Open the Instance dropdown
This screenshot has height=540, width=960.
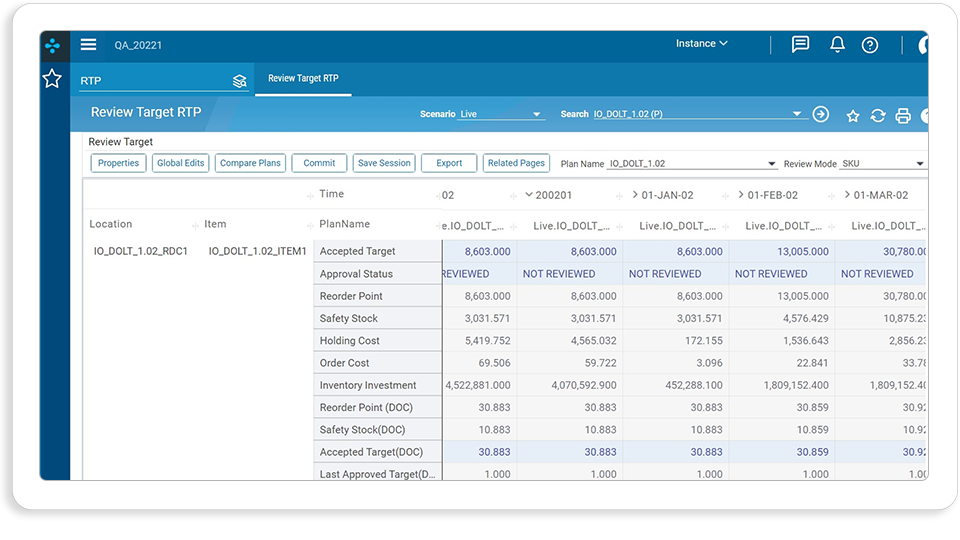click(x=702, y=43)
